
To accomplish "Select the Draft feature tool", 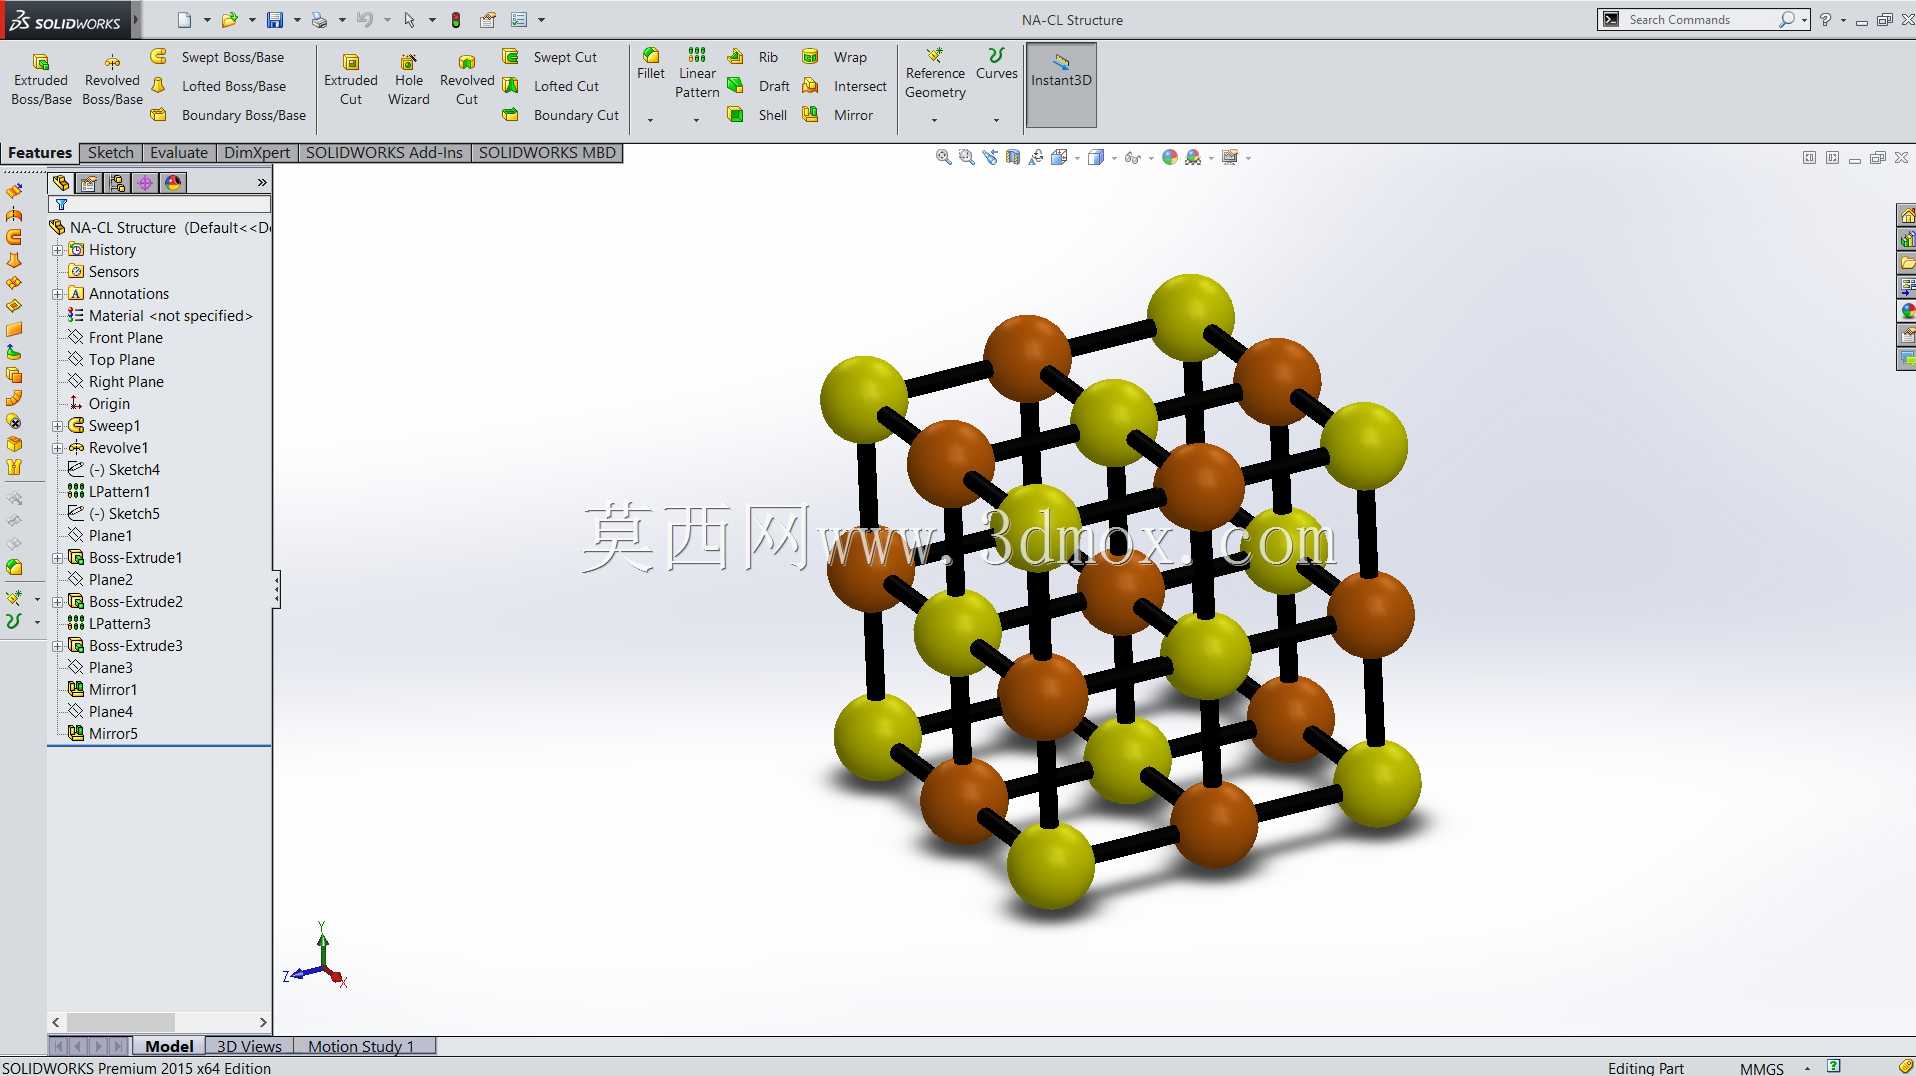I will coord(759,86).
